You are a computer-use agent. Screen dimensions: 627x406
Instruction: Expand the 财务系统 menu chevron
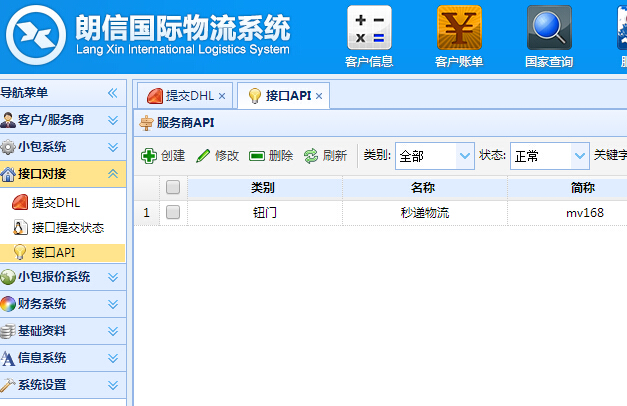coord(113,304)
